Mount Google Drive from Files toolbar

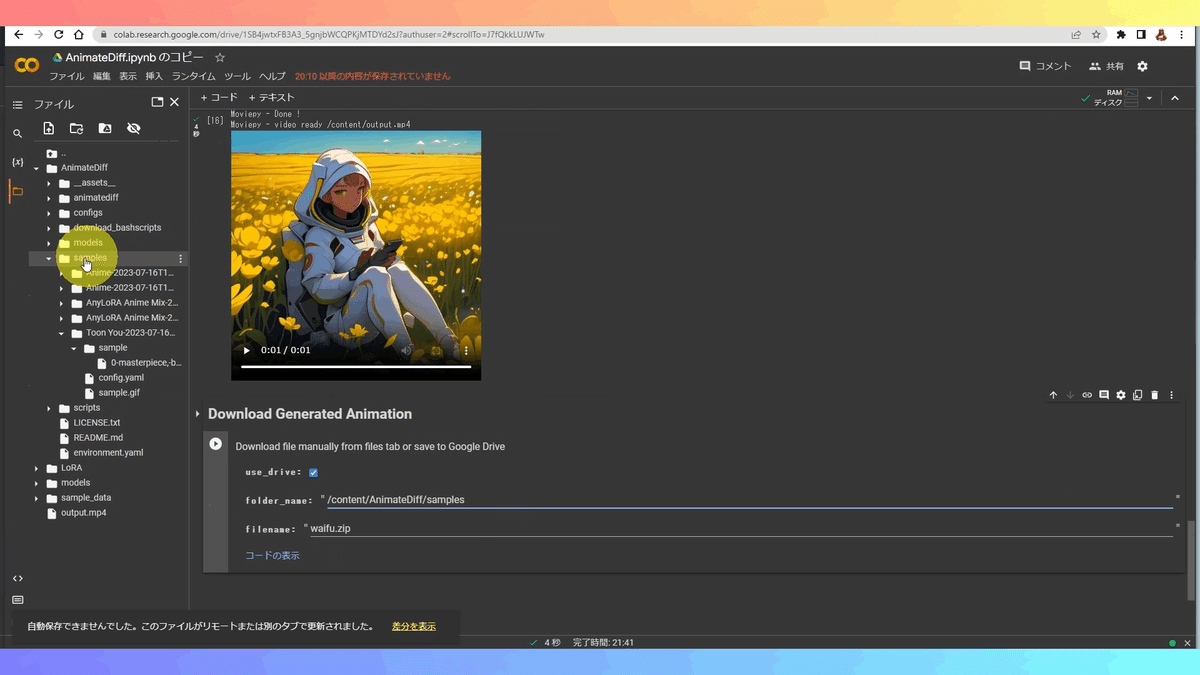click(x=105, y=128)
